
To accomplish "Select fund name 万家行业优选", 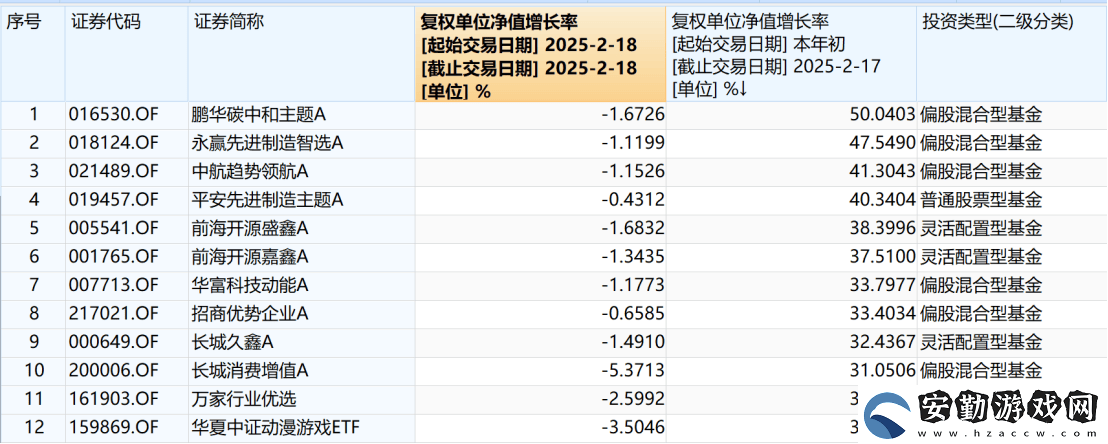I will tap(244, 399).
